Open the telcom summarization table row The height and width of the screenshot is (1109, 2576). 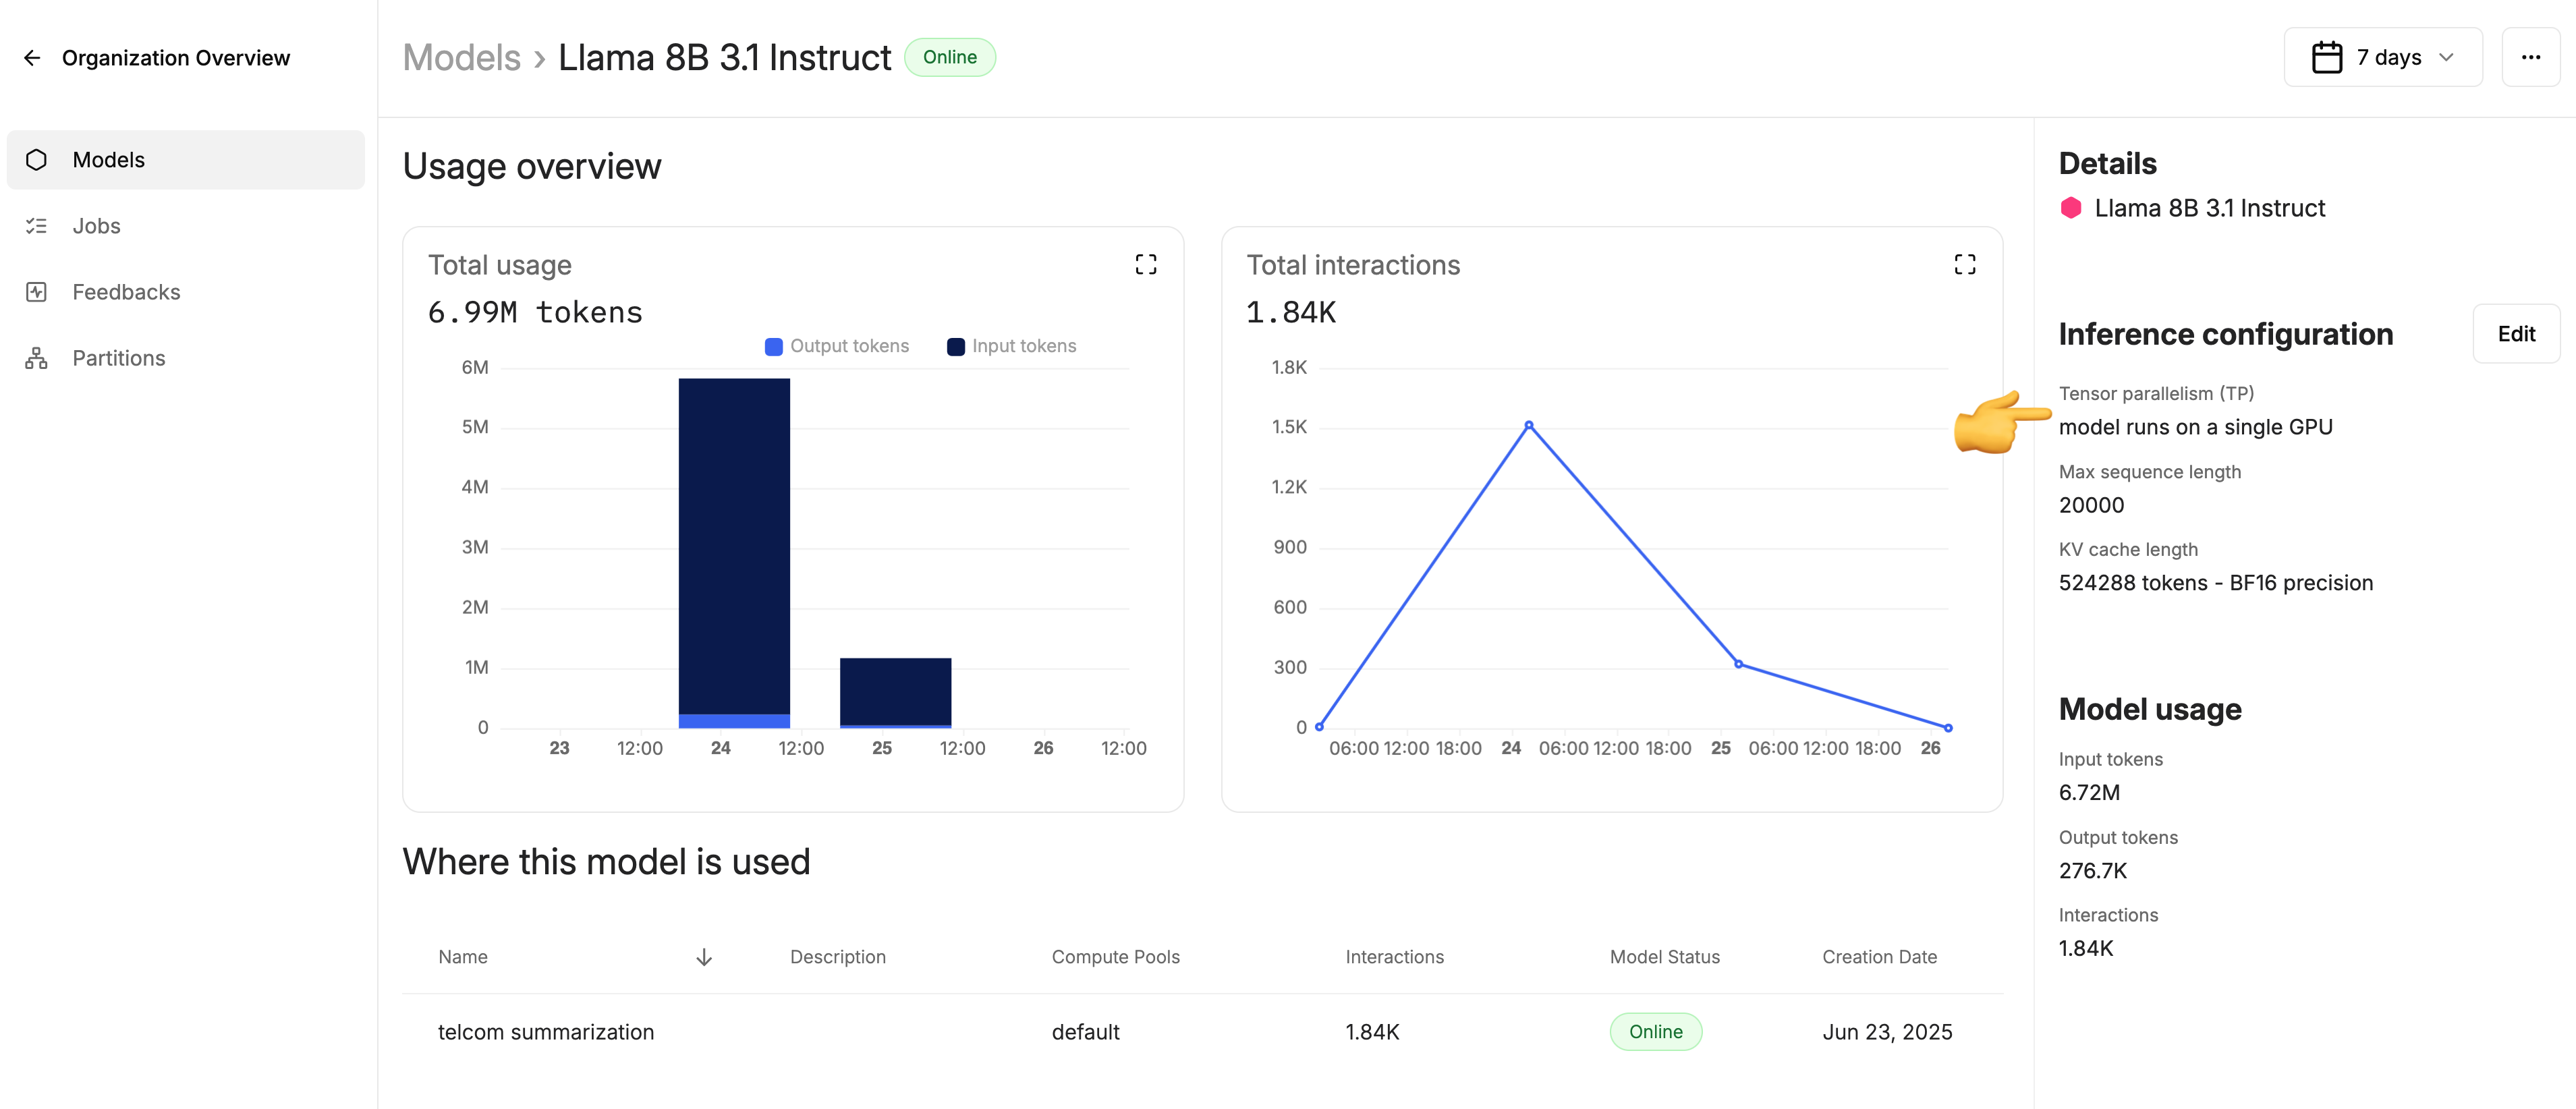(546, 1032)
